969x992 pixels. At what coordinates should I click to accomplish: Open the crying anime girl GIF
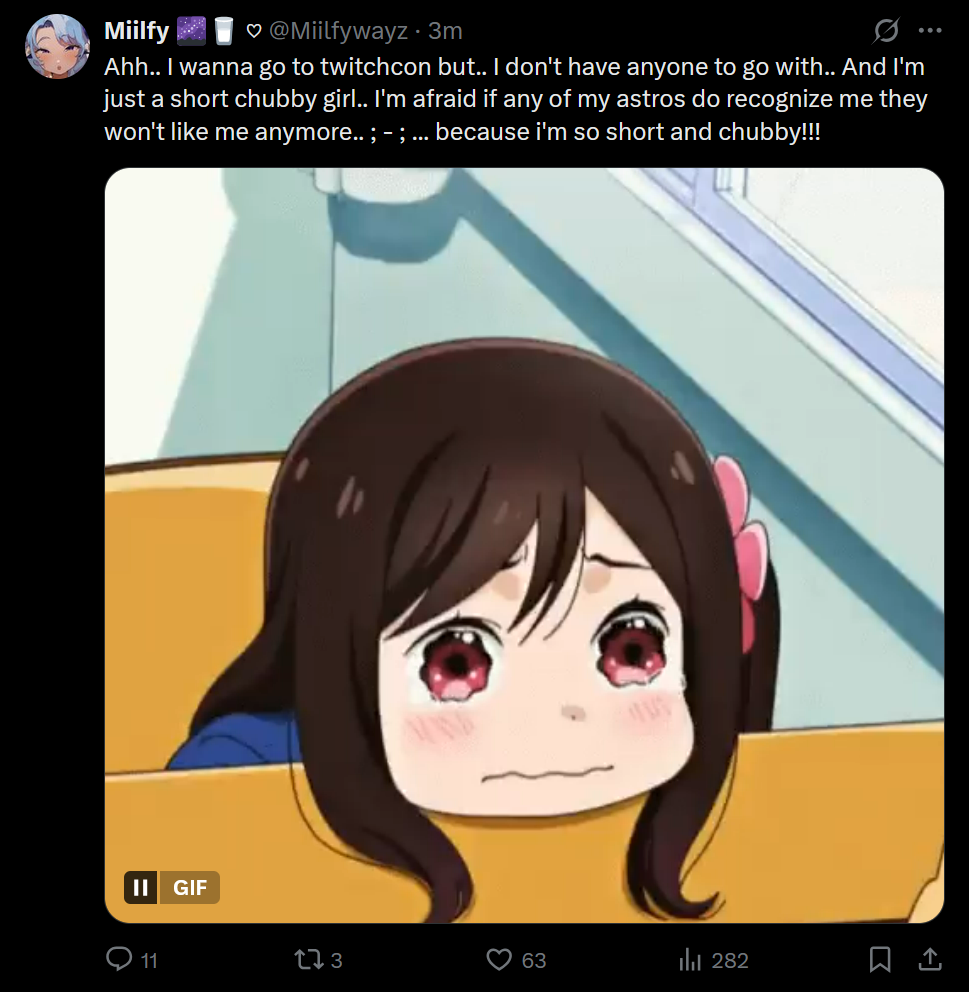pos(524,545)
